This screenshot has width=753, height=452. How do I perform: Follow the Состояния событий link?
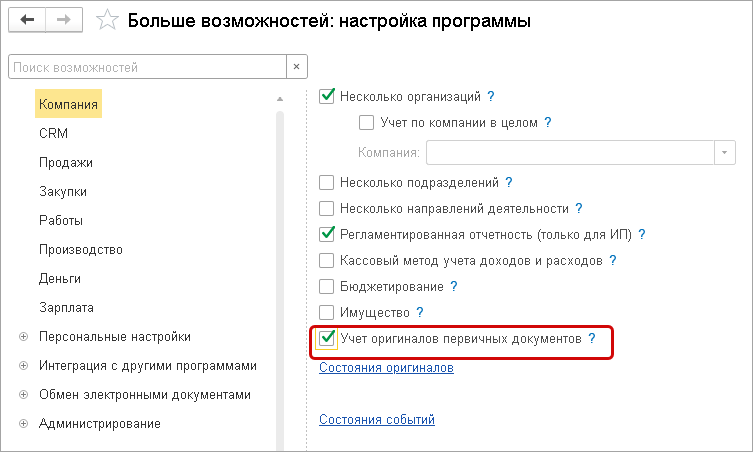click(x=377, y=420)
